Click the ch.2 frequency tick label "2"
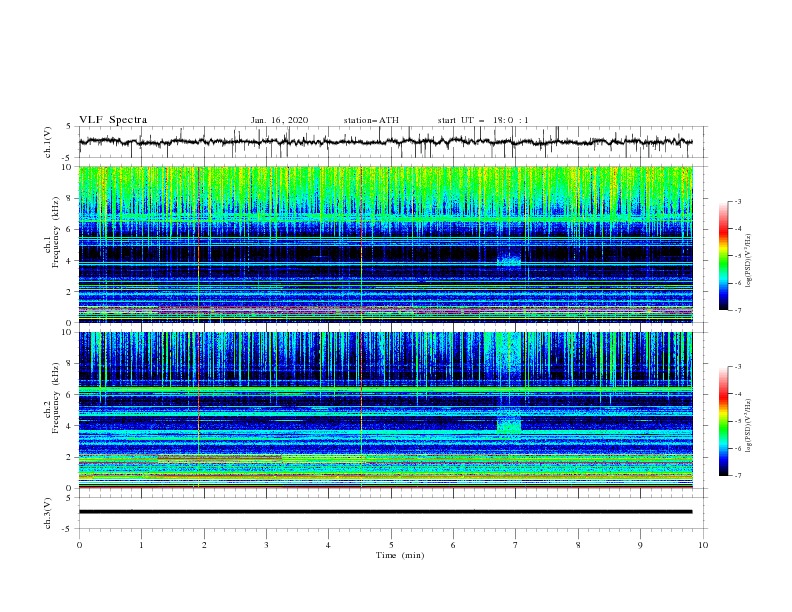 click(x=70, y=457)
